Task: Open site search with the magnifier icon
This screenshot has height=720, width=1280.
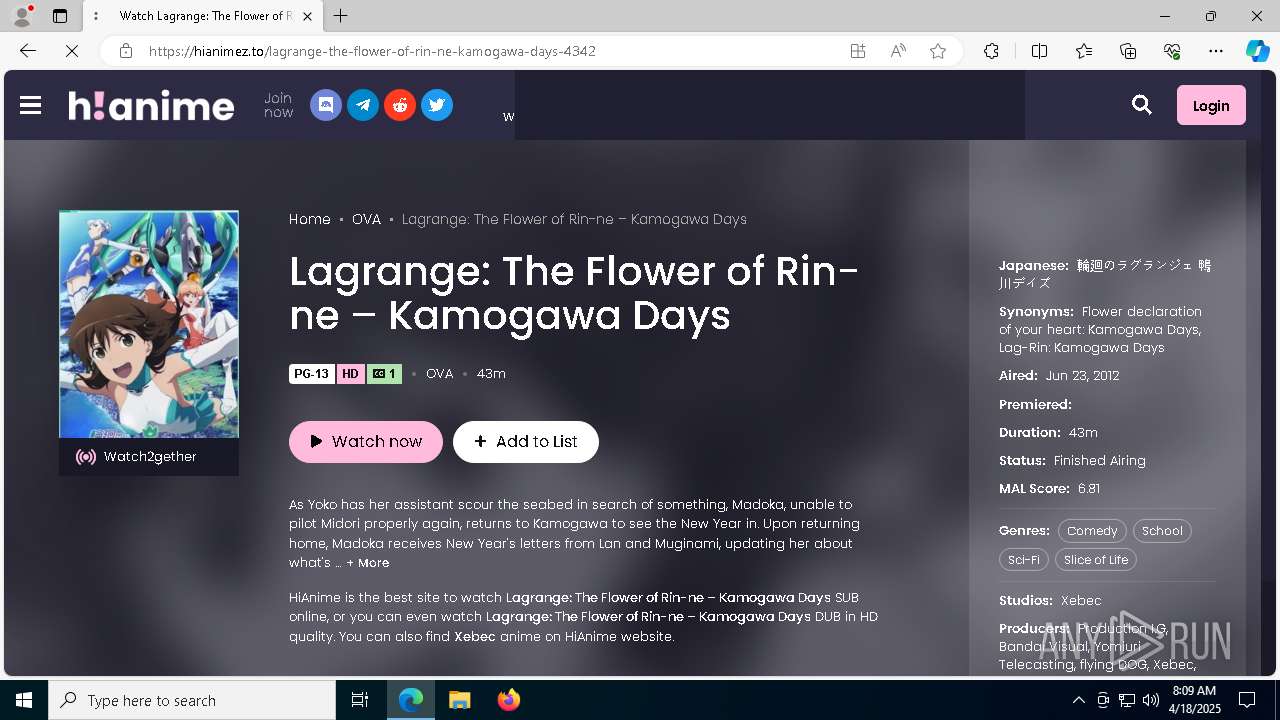Action: (x=1142, y=105)
